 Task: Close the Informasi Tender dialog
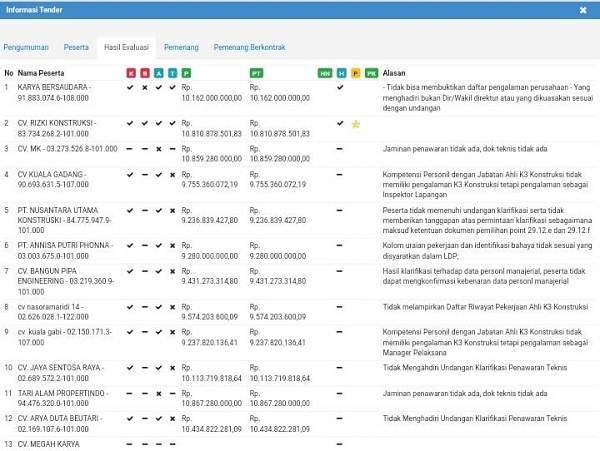point(583,10)
